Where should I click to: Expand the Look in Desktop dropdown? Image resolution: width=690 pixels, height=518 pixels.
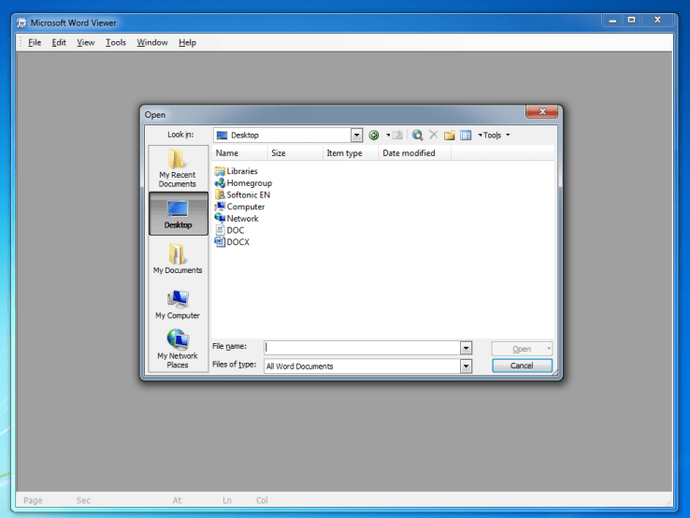point(357,135)
